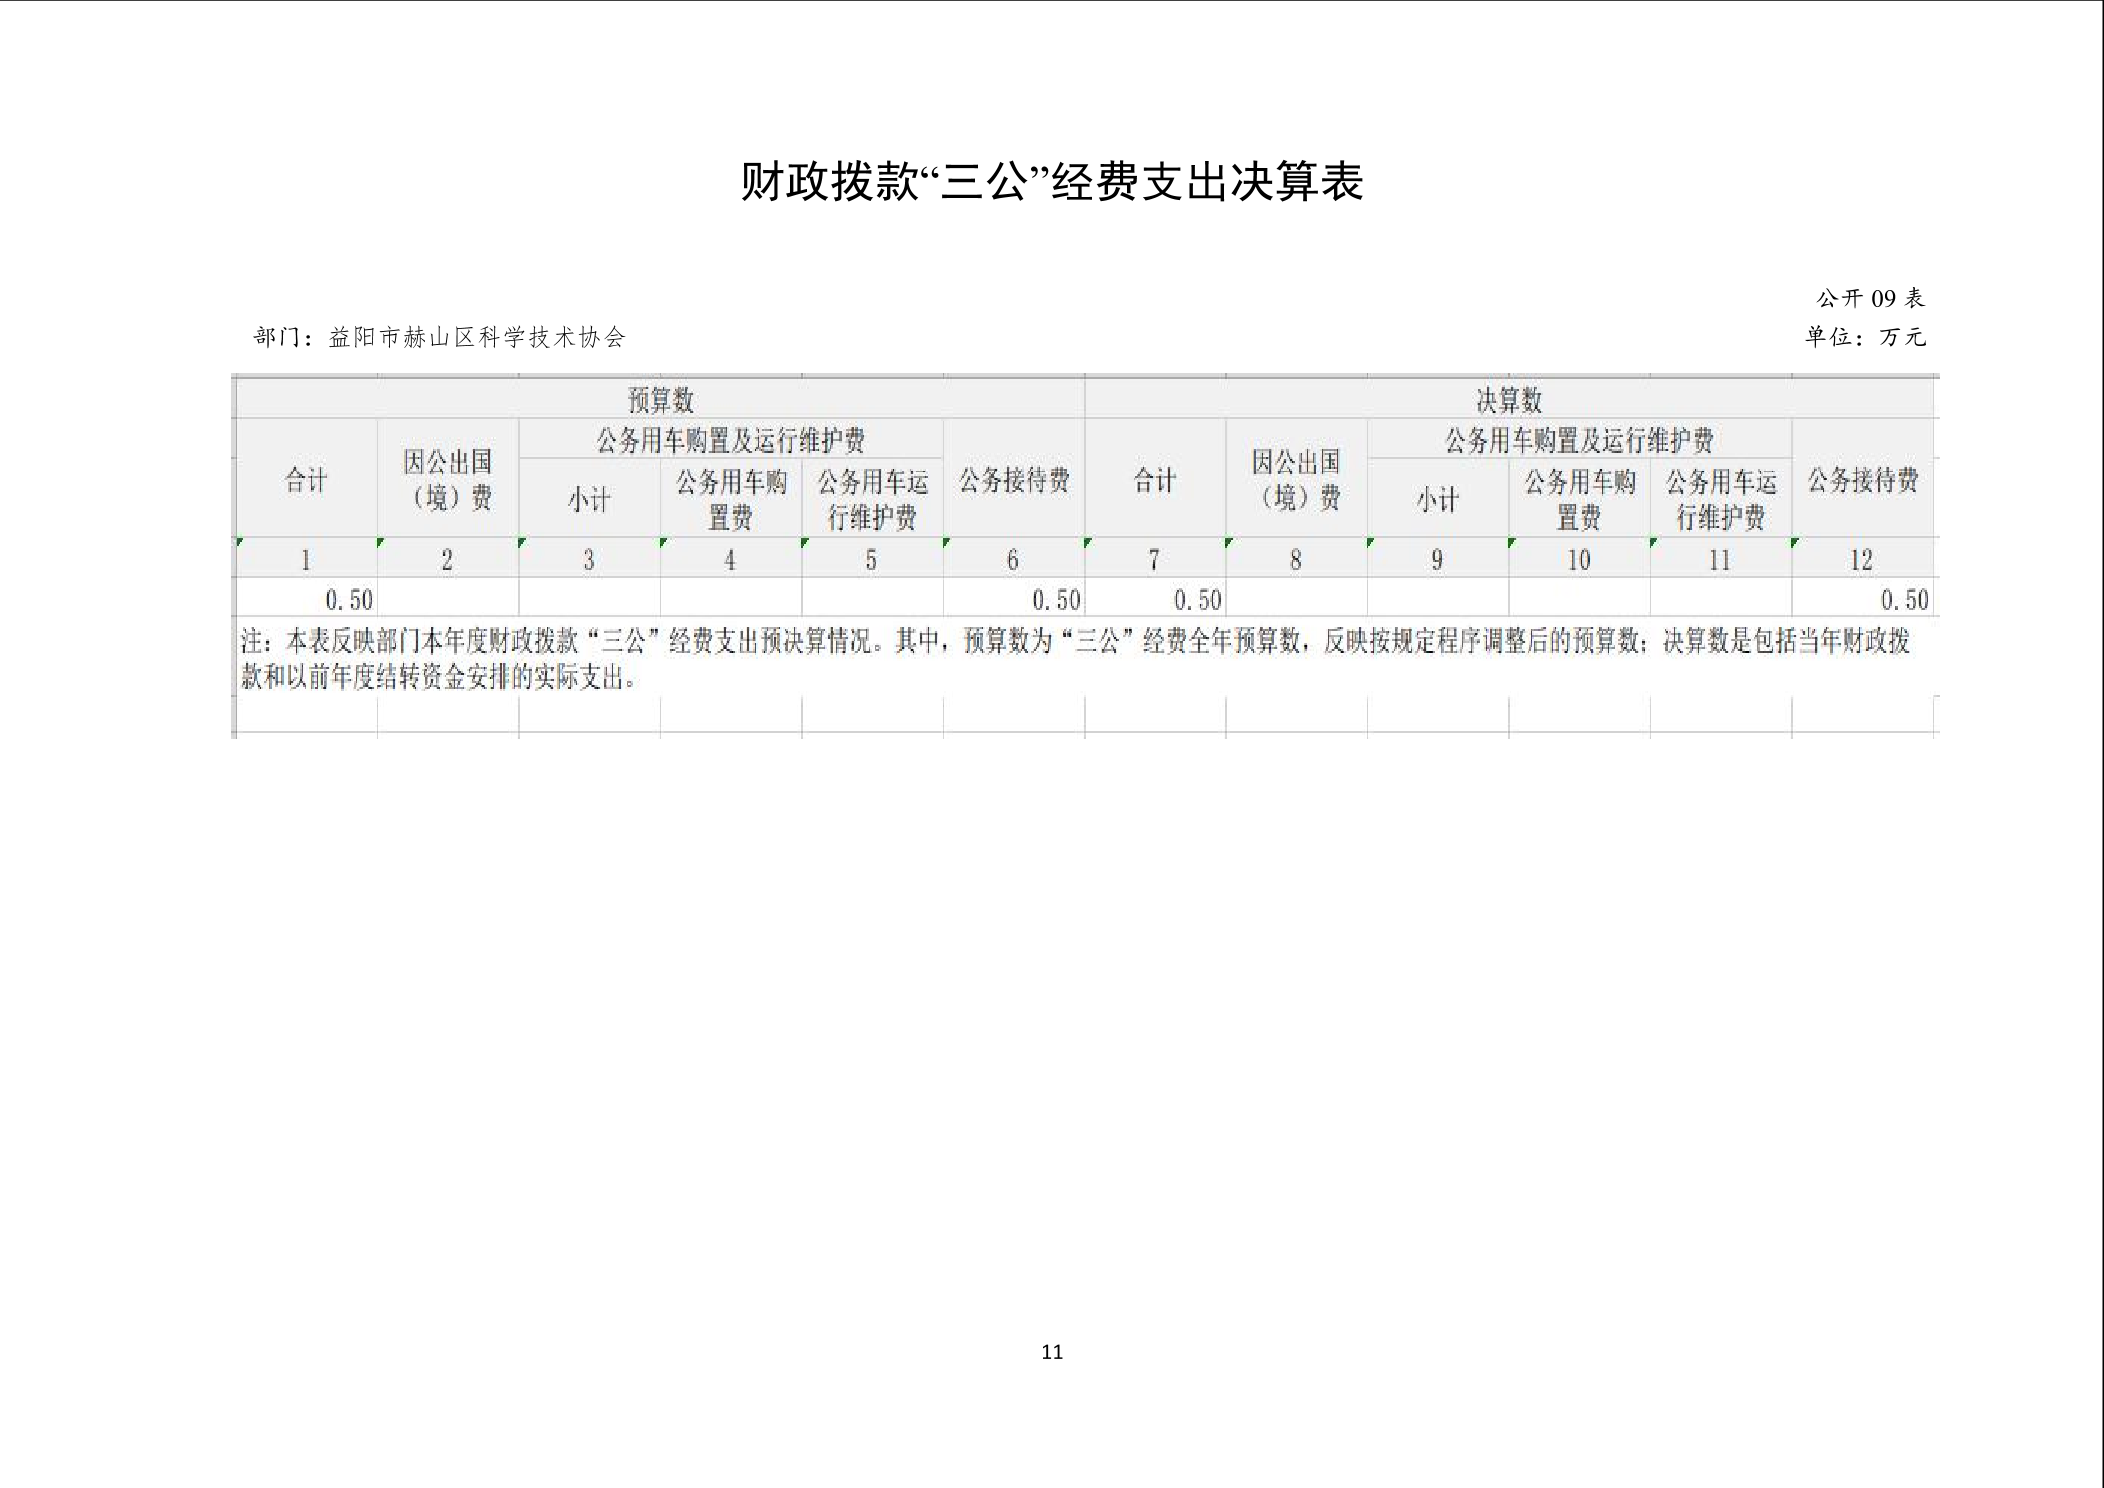Click the 合计 header under 决算数
This screenshot has height=1488, width=2104.
pyautogui.click(x=1154, y=480)
